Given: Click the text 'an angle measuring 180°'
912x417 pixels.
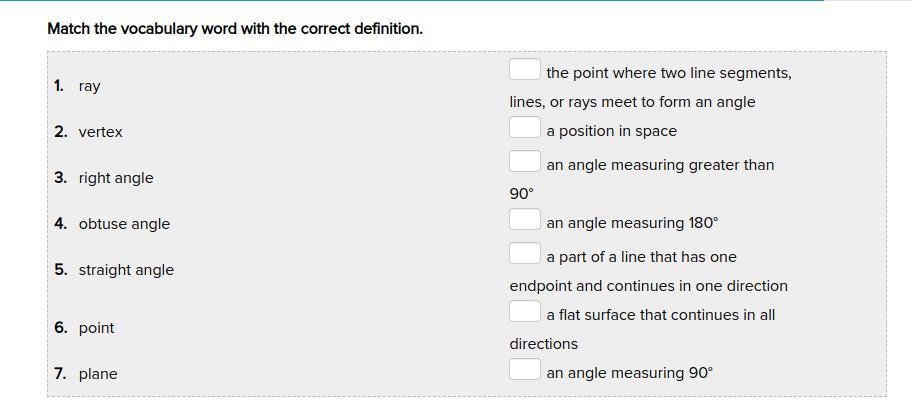Looking at the screenshot, I should click(x=632, y=223).
